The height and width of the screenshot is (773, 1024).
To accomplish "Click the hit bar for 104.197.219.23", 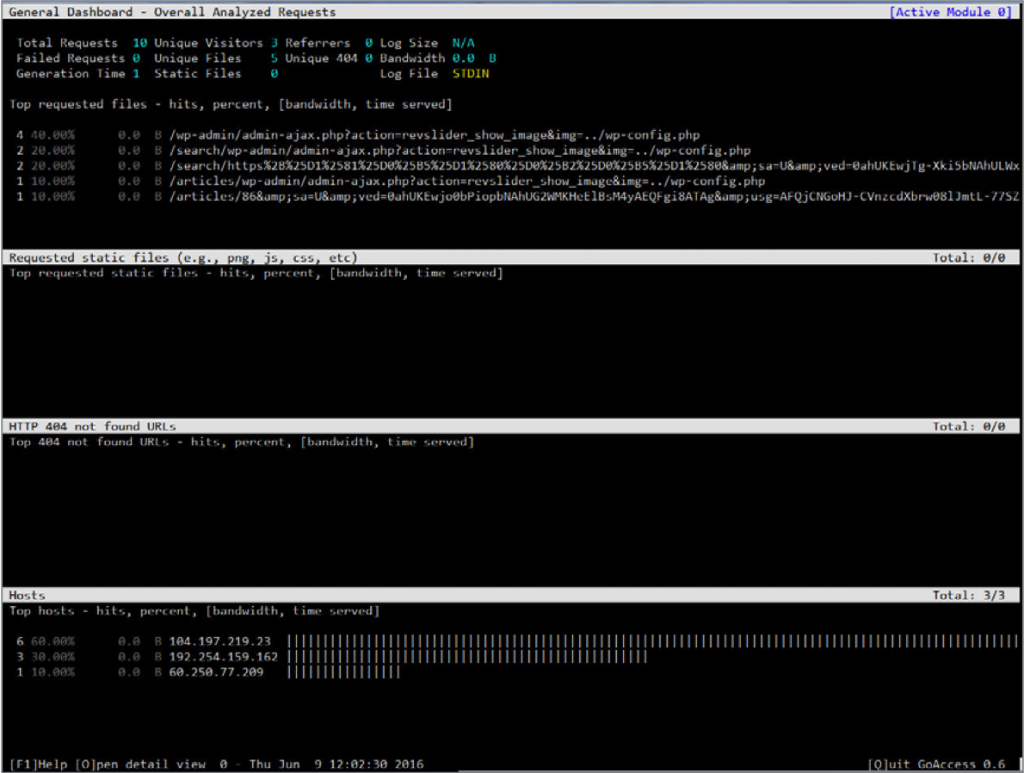I will tap(652, 642).
